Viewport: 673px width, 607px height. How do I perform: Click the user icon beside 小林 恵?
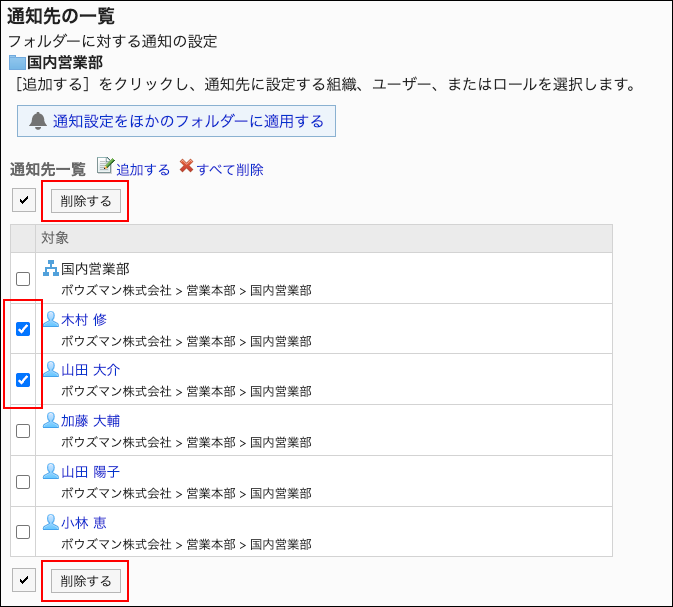(51, 522)
